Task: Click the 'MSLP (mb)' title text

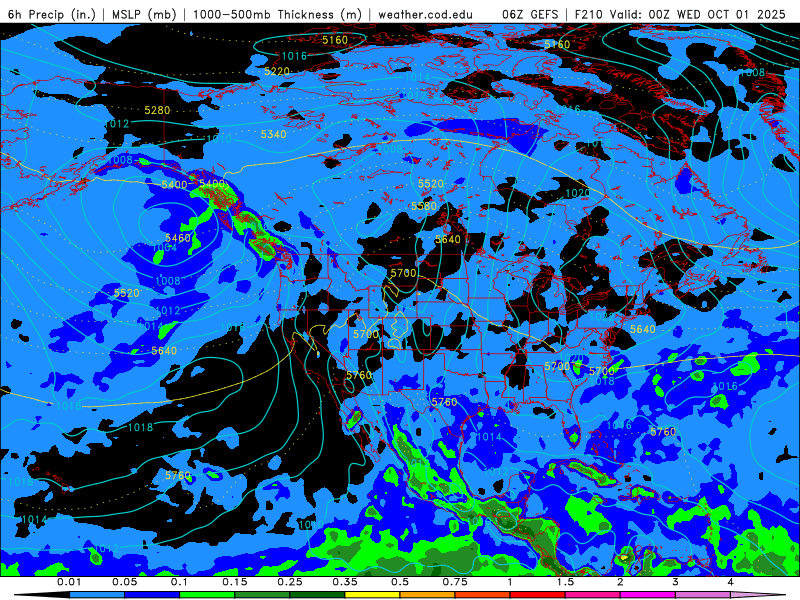Action: tap(144, 14)
